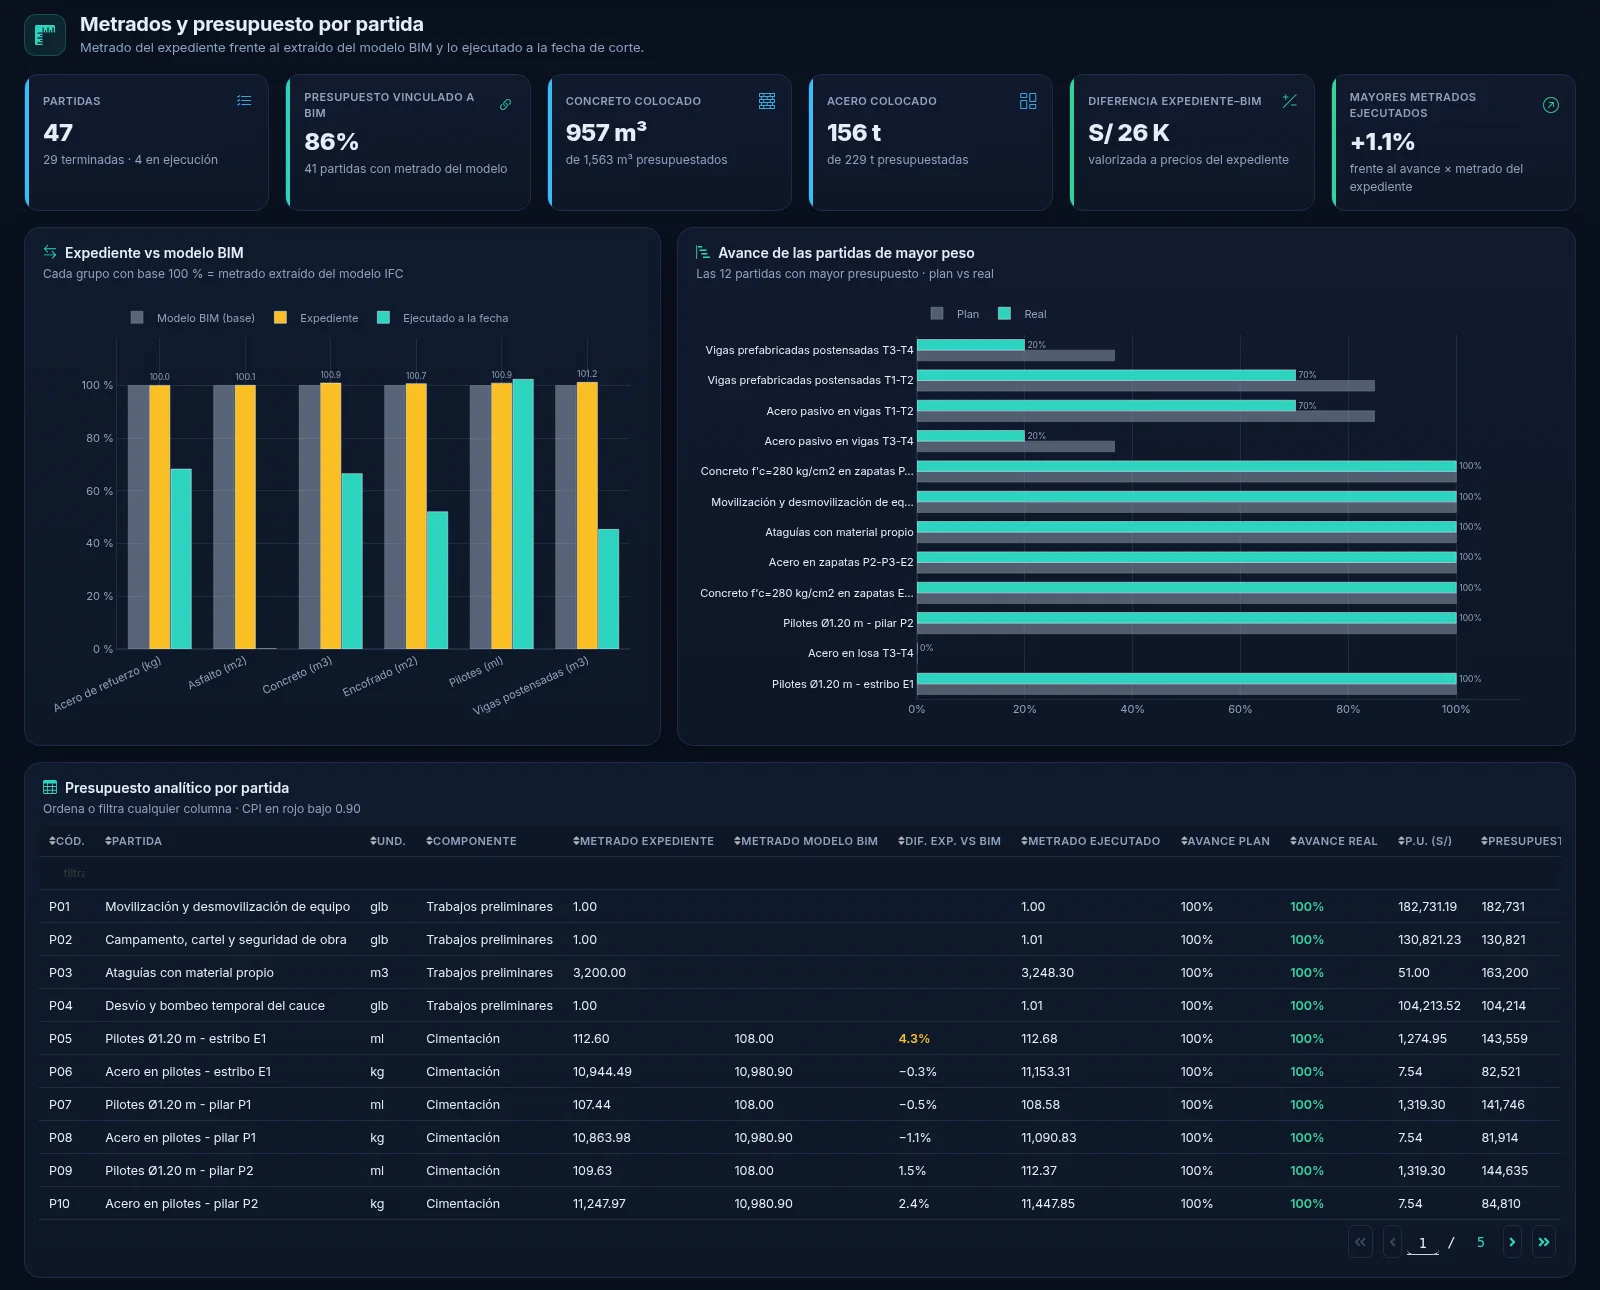
Task: Click the swap arrows icon beside Expediente vs modelo BIM
Action: point(50,252)
